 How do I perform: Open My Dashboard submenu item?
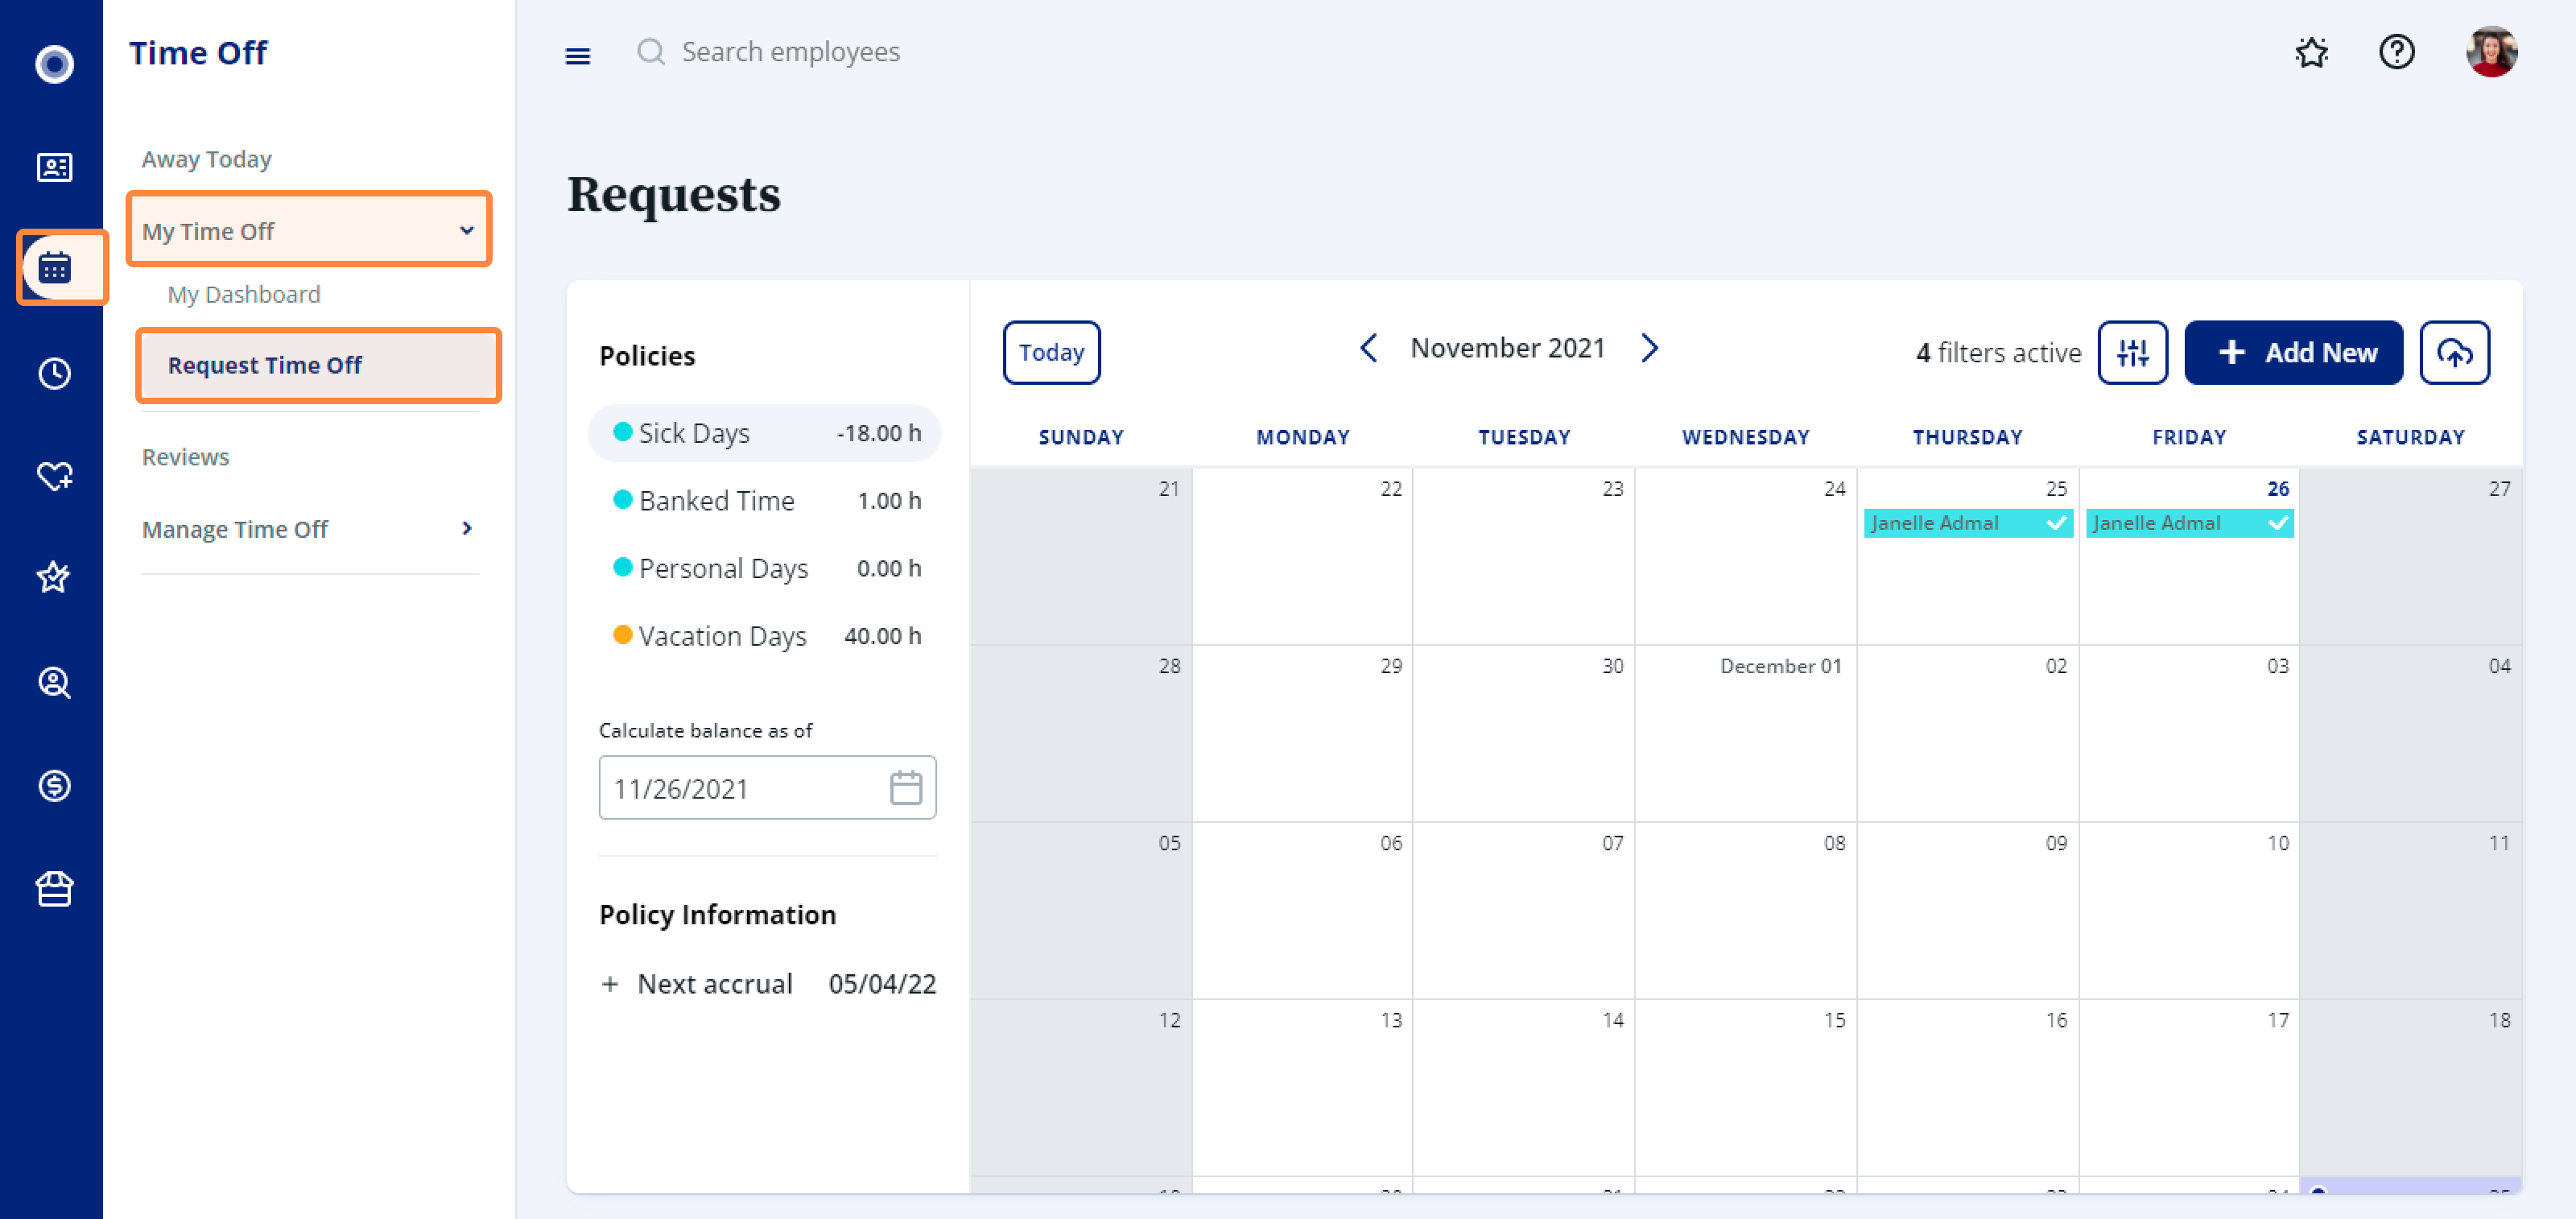(244, 294)
